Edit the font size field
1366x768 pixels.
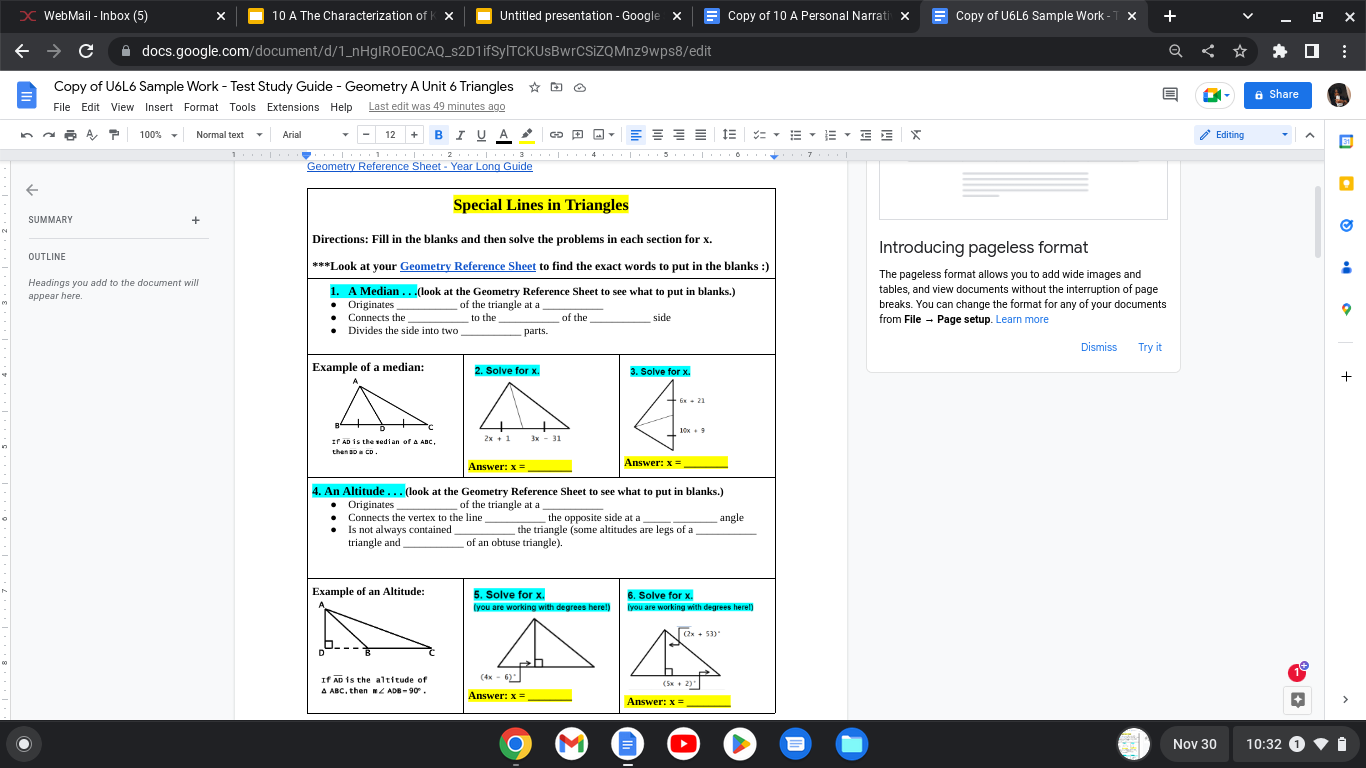point(390,135)
